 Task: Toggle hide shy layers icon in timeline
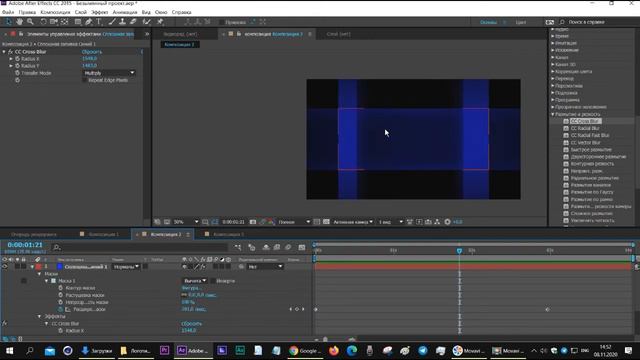[x=266, y=247]
